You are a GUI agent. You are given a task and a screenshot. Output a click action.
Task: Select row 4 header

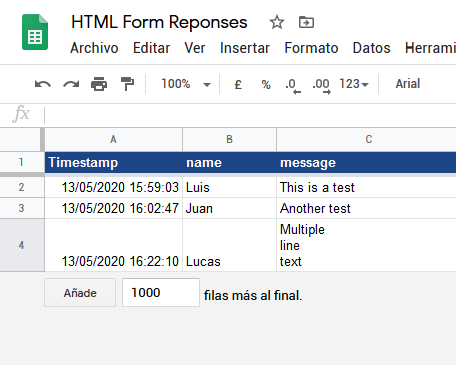(21, 245)
